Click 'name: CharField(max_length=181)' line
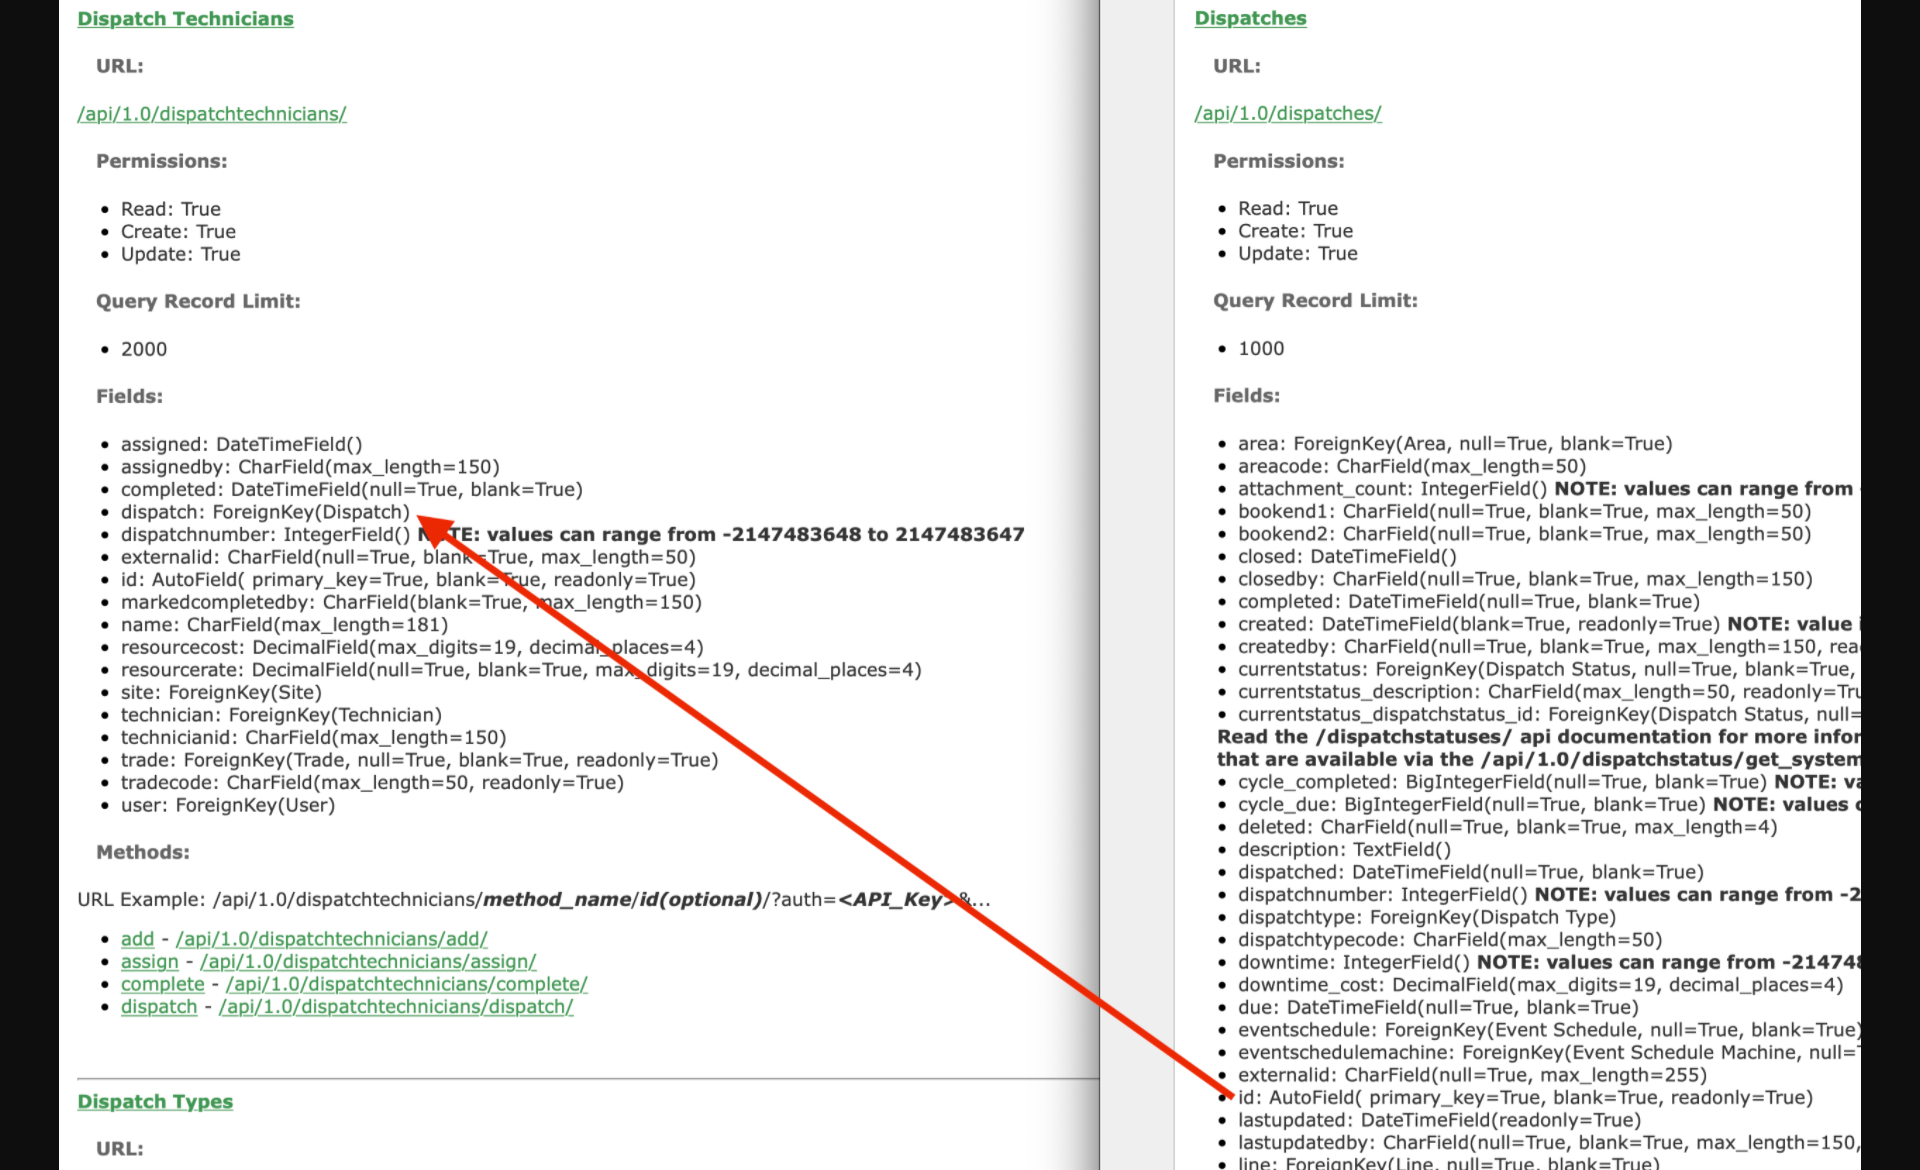 click(284, 625)
